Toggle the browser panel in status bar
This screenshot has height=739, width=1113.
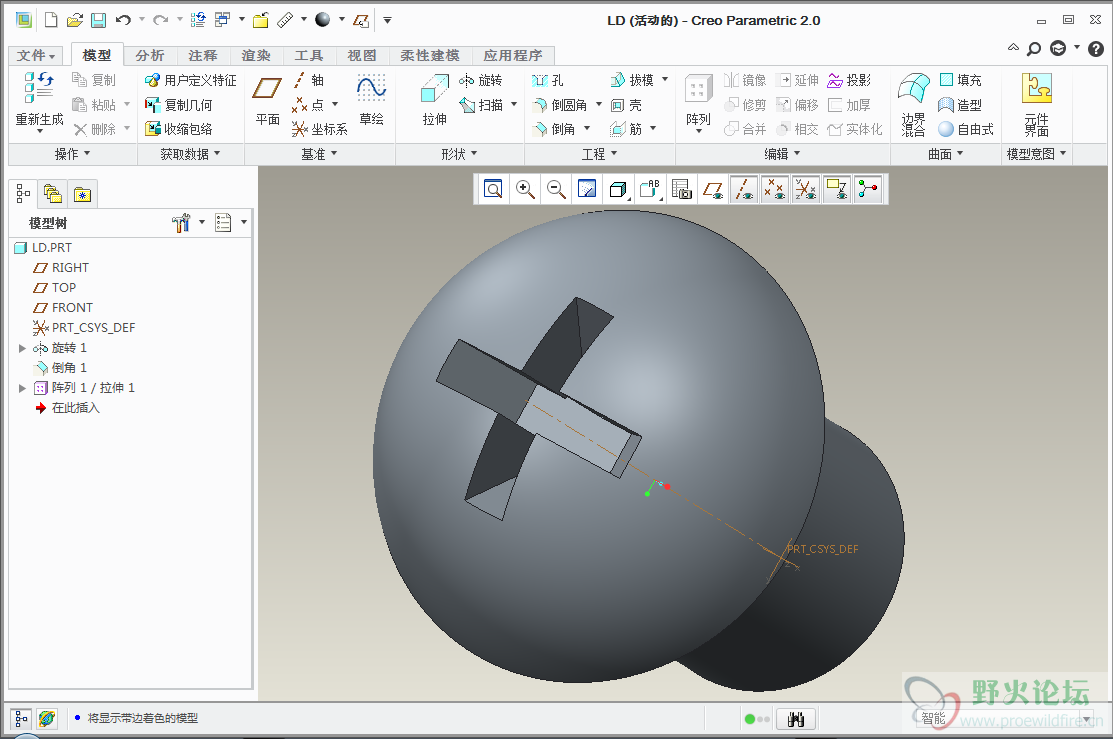point(47,719)
